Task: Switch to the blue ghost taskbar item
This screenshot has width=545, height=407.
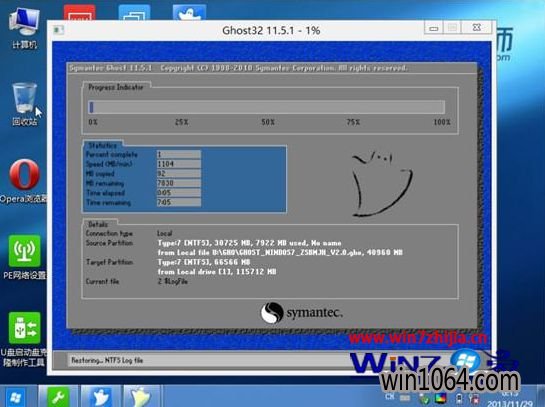Action: coord(101,396)
